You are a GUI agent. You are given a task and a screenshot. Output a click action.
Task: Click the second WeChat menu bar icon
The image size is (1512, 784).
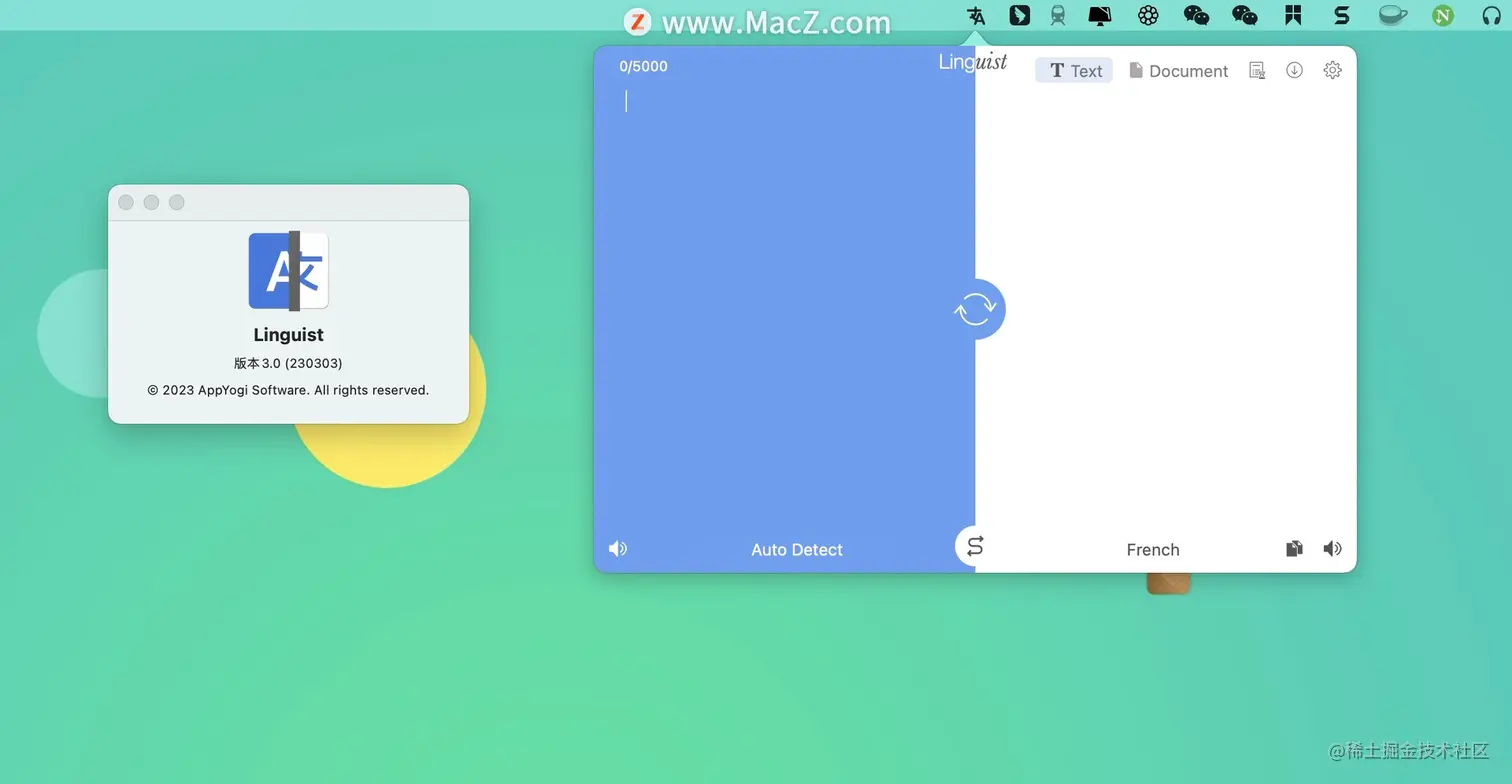click(1244, 15)
